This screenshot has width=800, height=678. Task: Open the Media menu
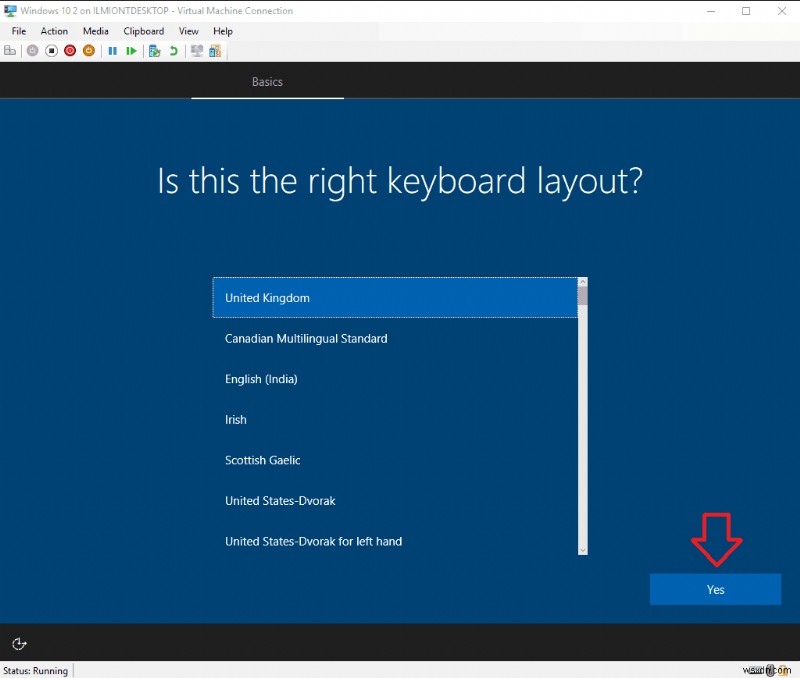(x=95, y=31)
